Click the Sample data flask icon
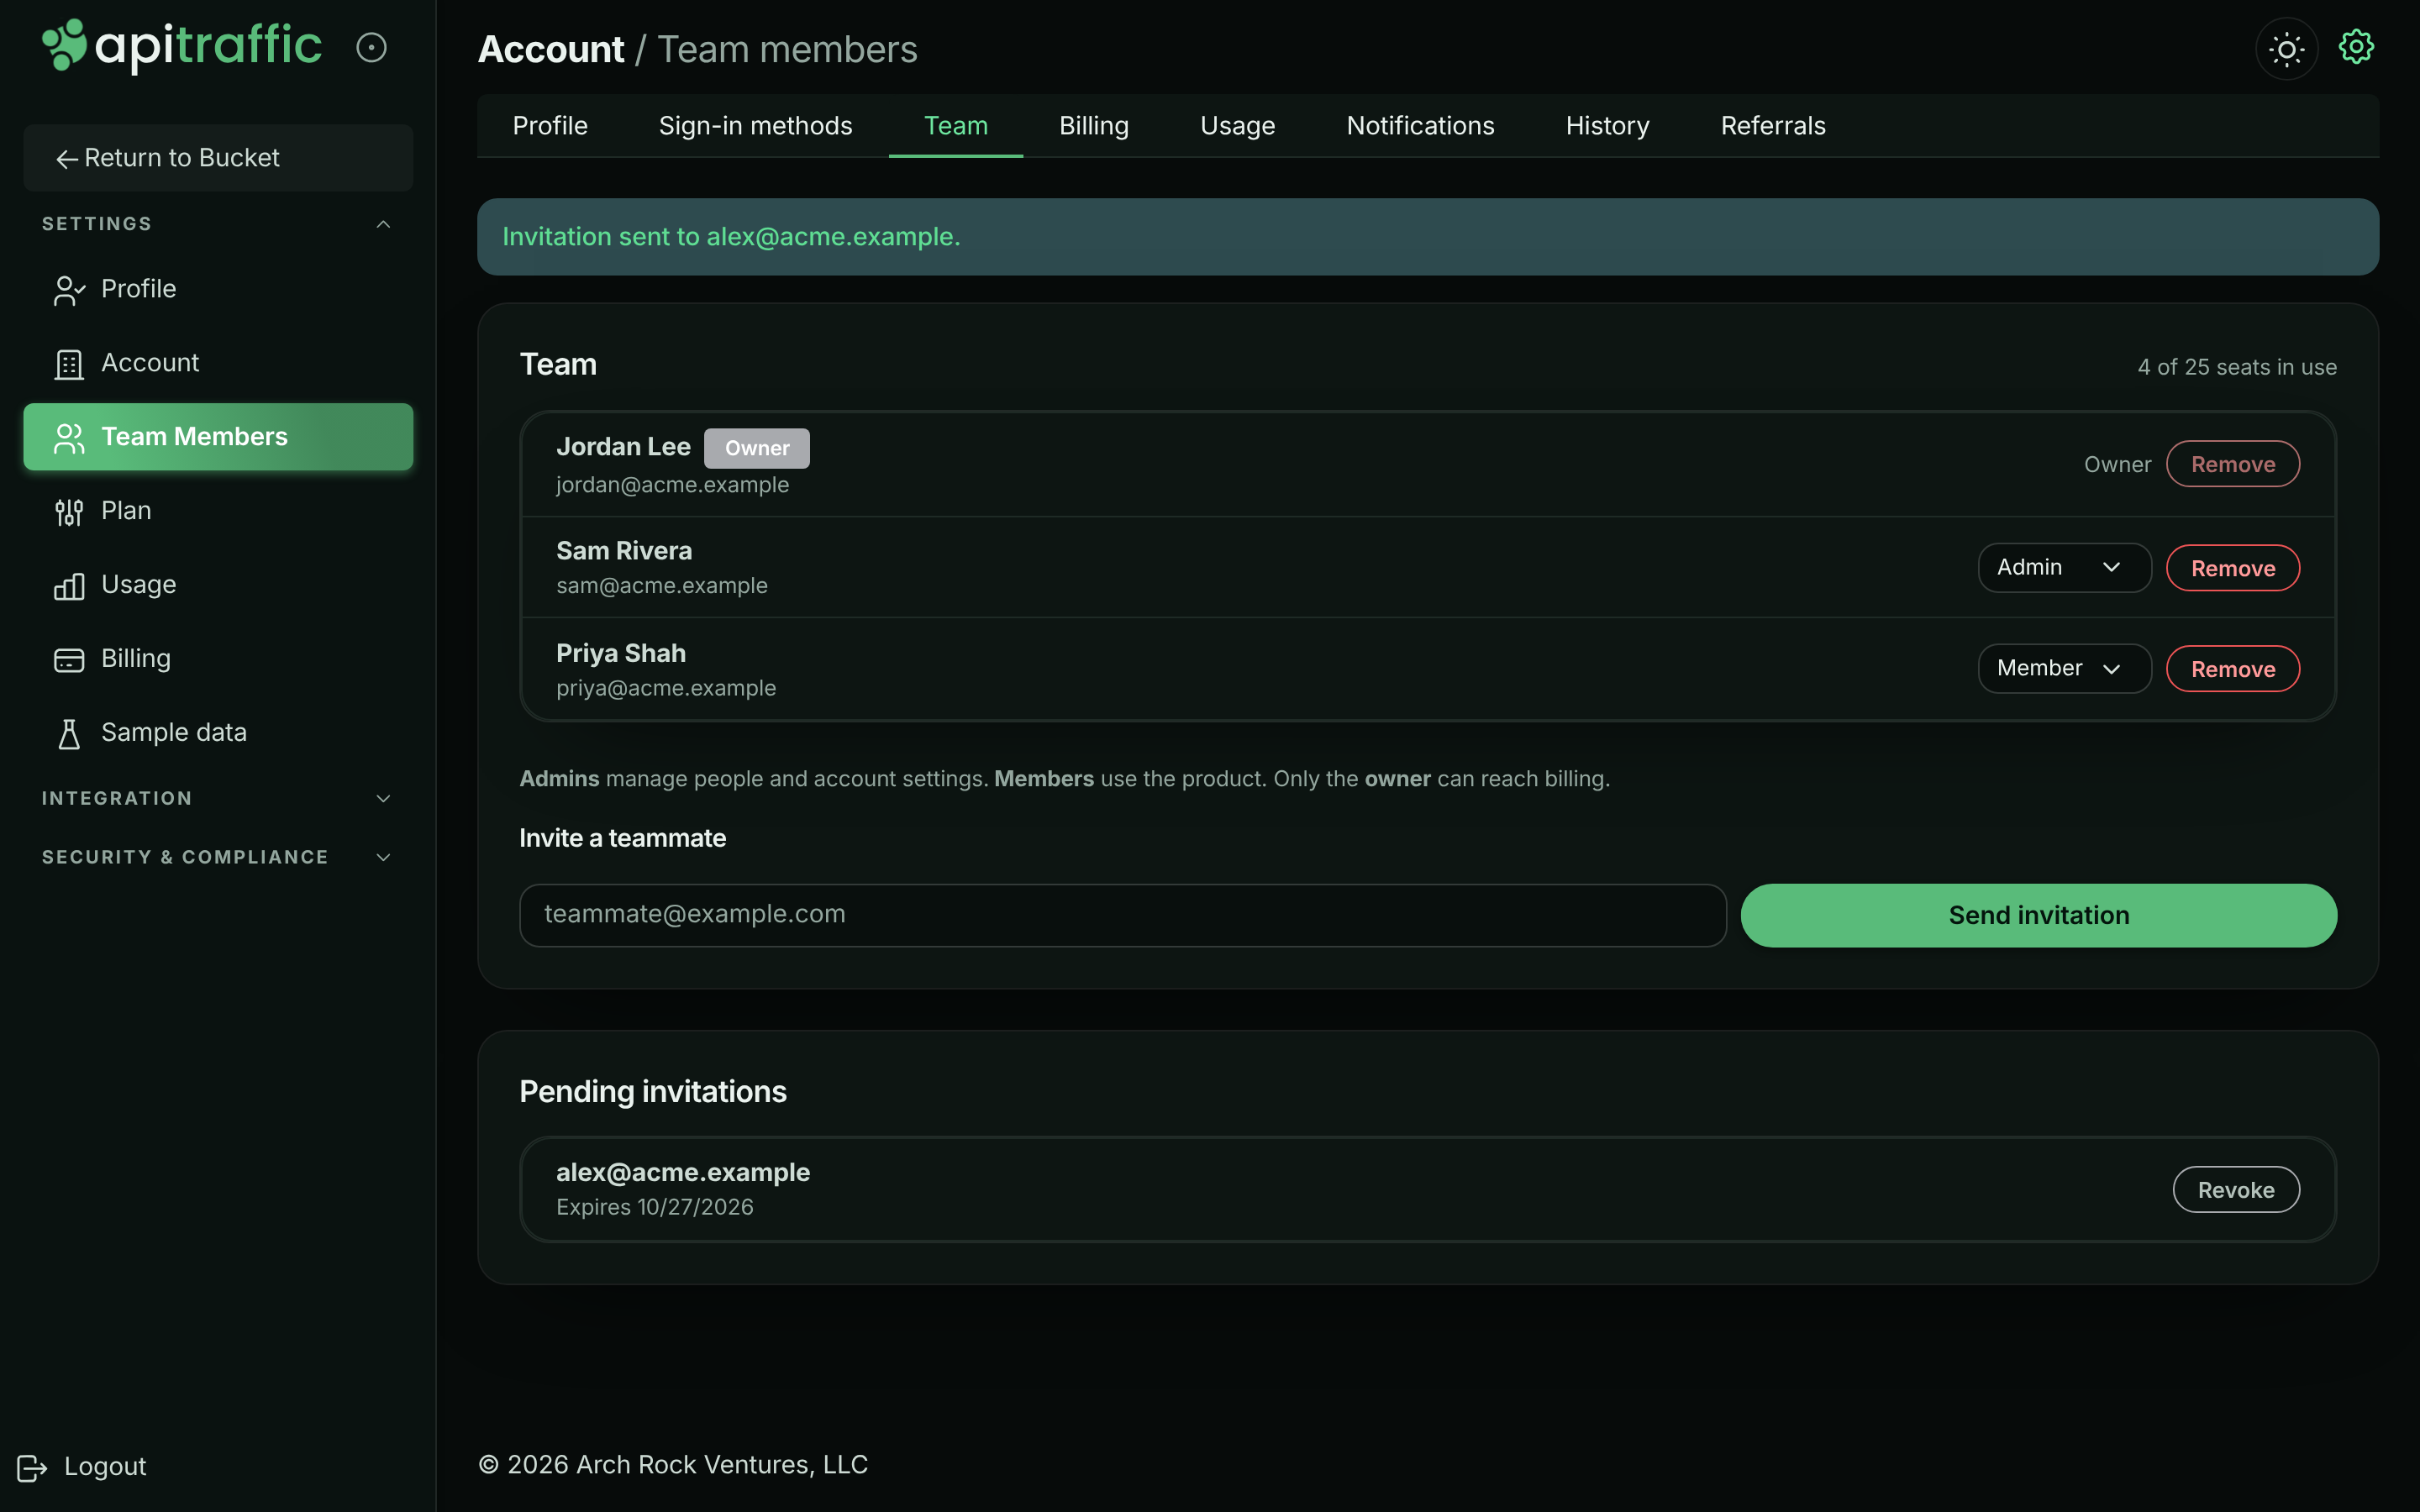Image resolution: width=2420 pixels, height=1512 pixels. pyautogui.click(x=69, y=734)
